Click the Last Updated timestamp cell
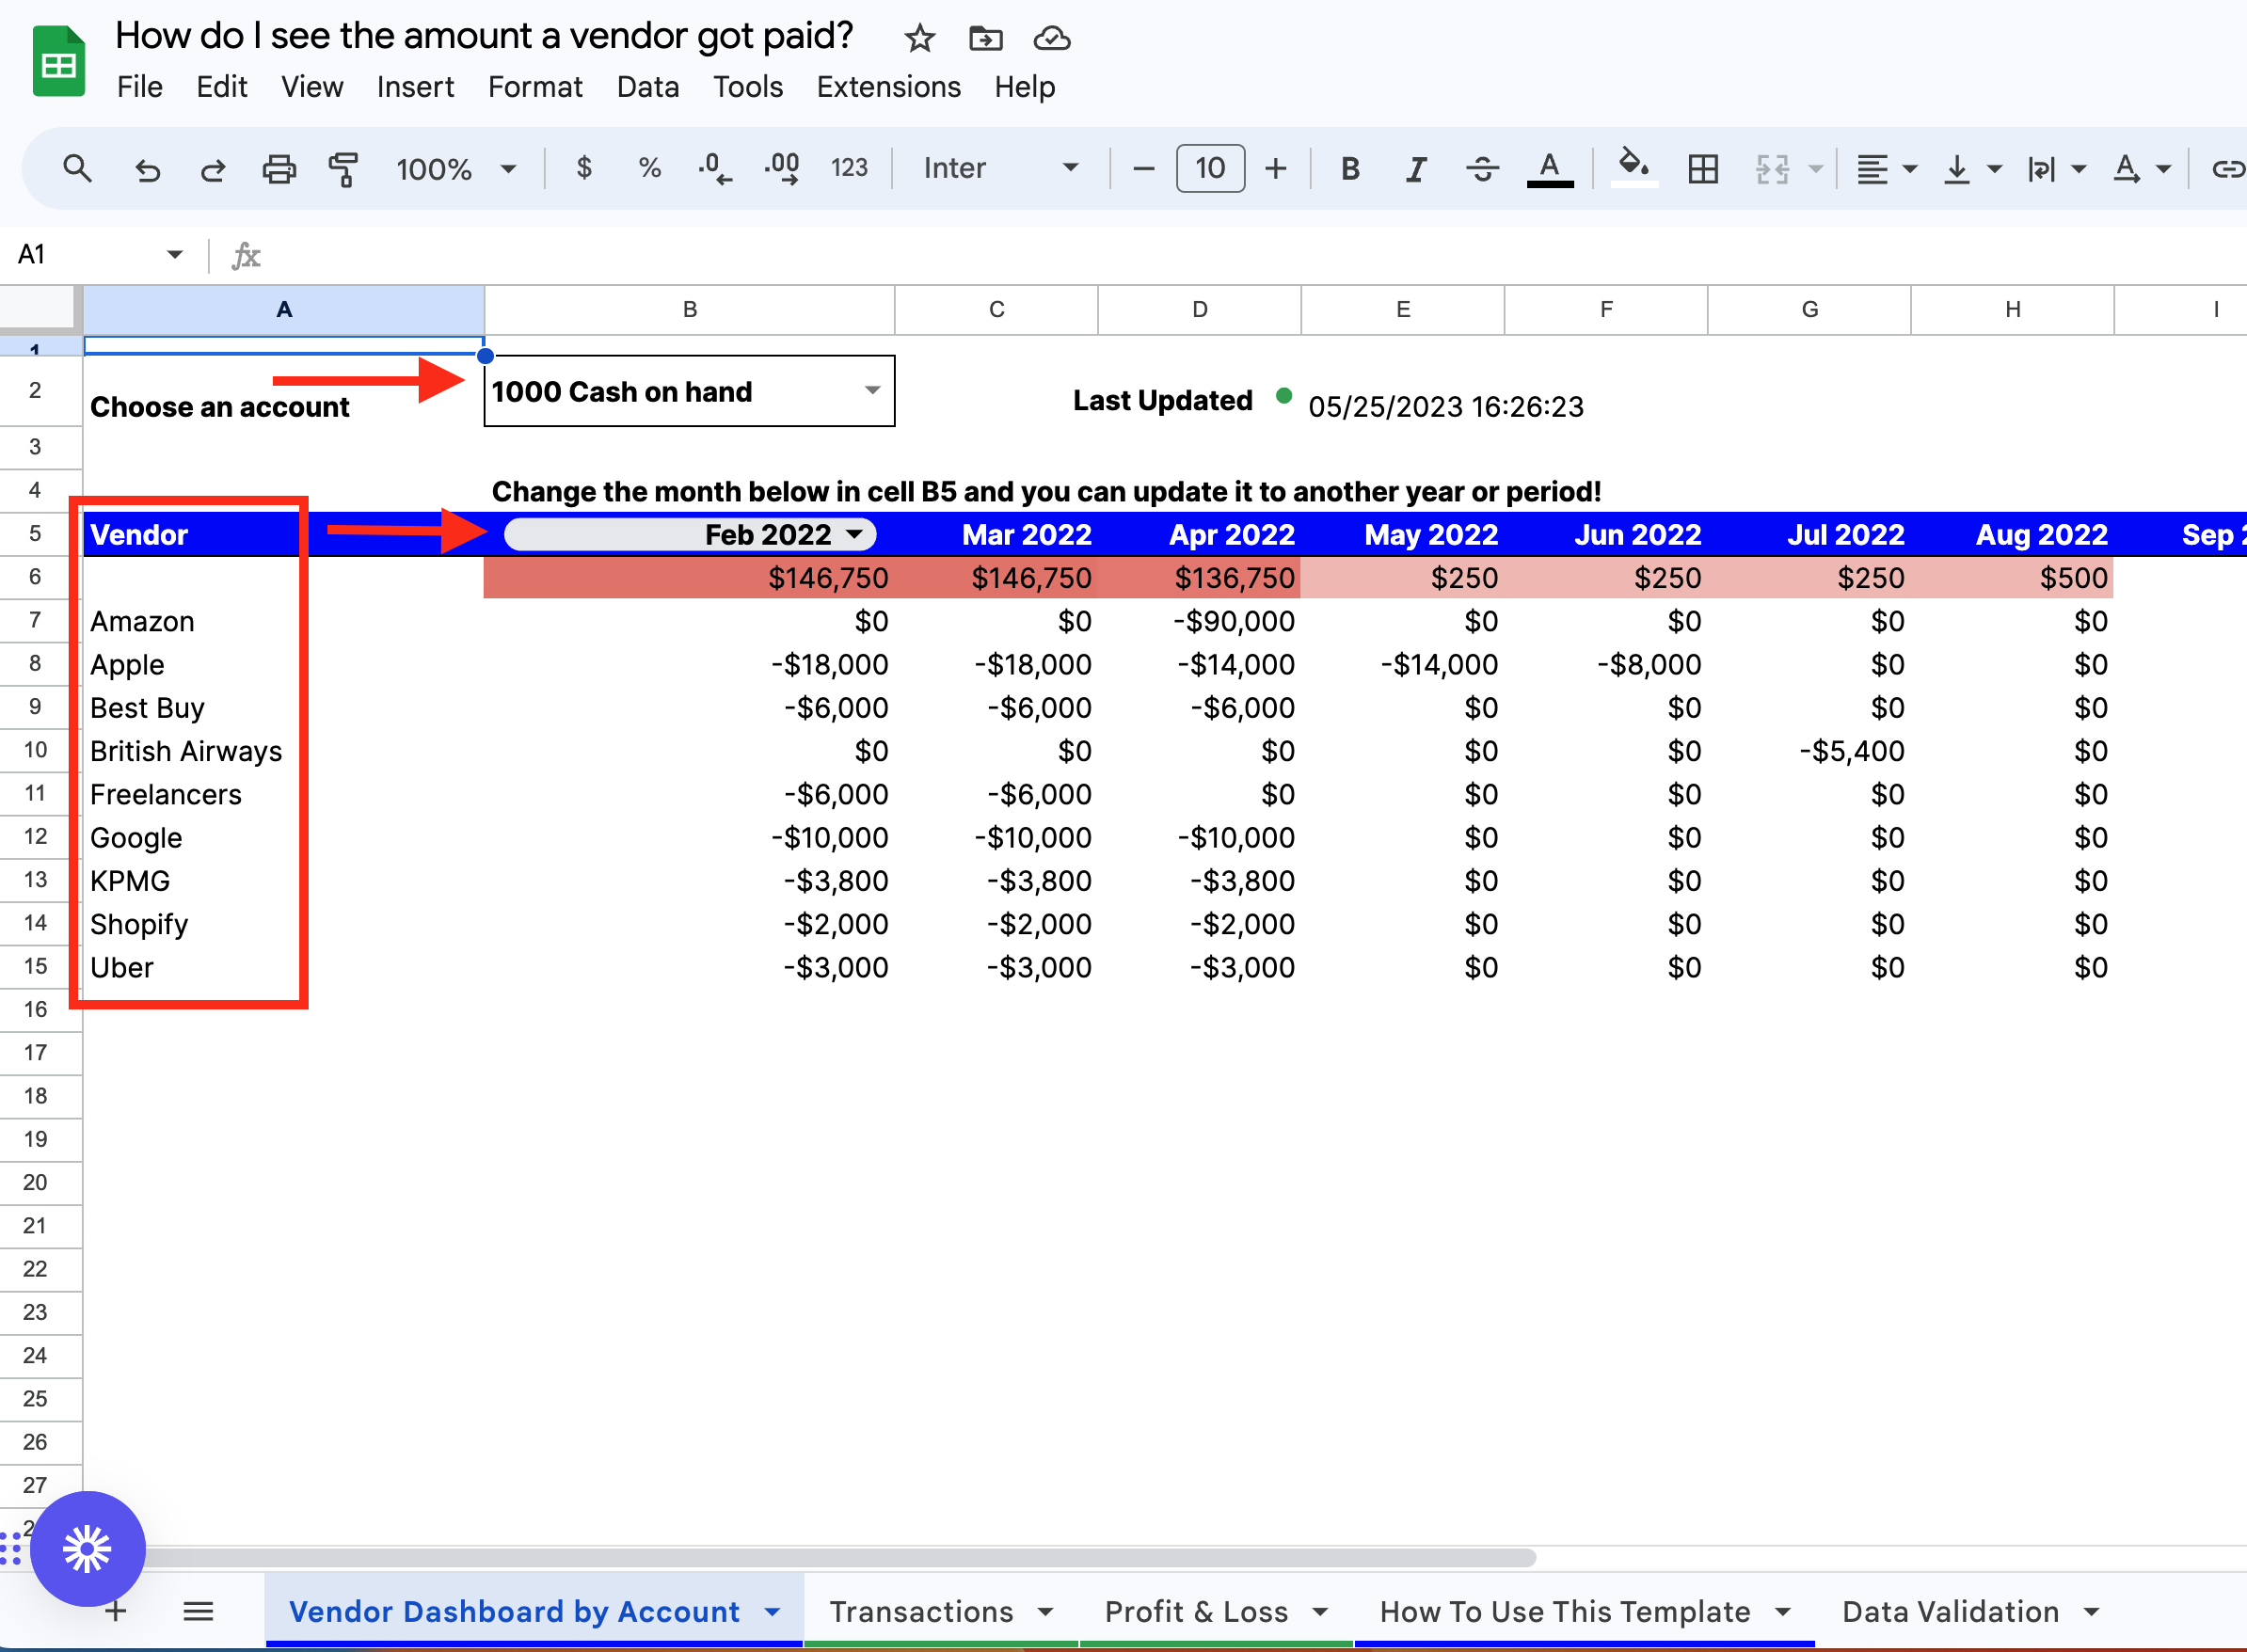This screenshot has width=2247, height=1652. tap(1446, 407)
